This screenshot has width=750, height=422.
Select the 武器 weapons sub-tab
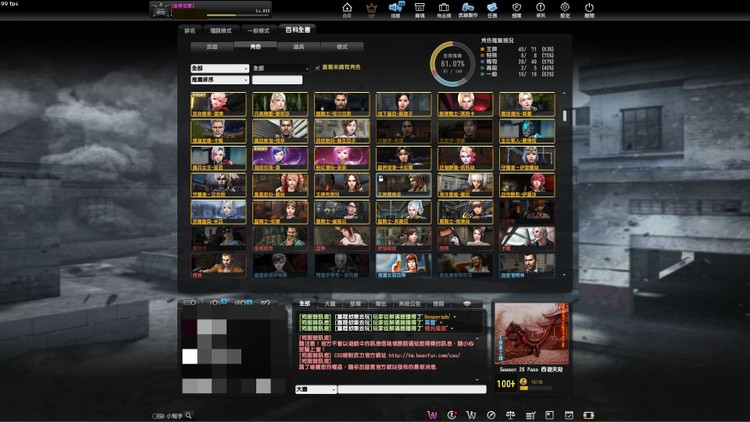tap(212, 46)
